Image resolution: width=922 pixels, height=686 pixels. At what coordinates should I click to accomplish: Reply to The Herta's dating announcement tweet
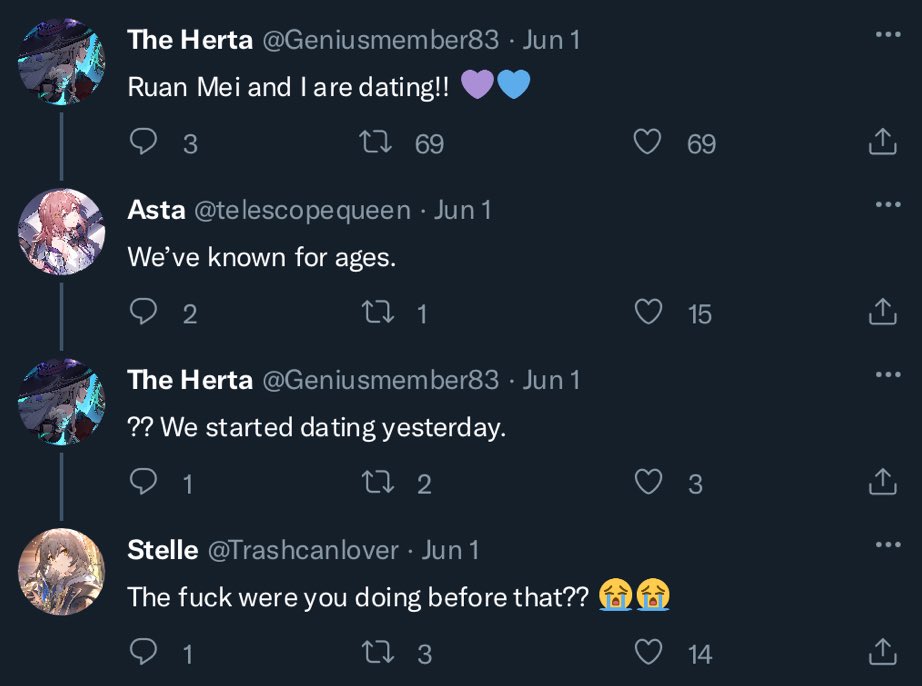tap(146, 143)
